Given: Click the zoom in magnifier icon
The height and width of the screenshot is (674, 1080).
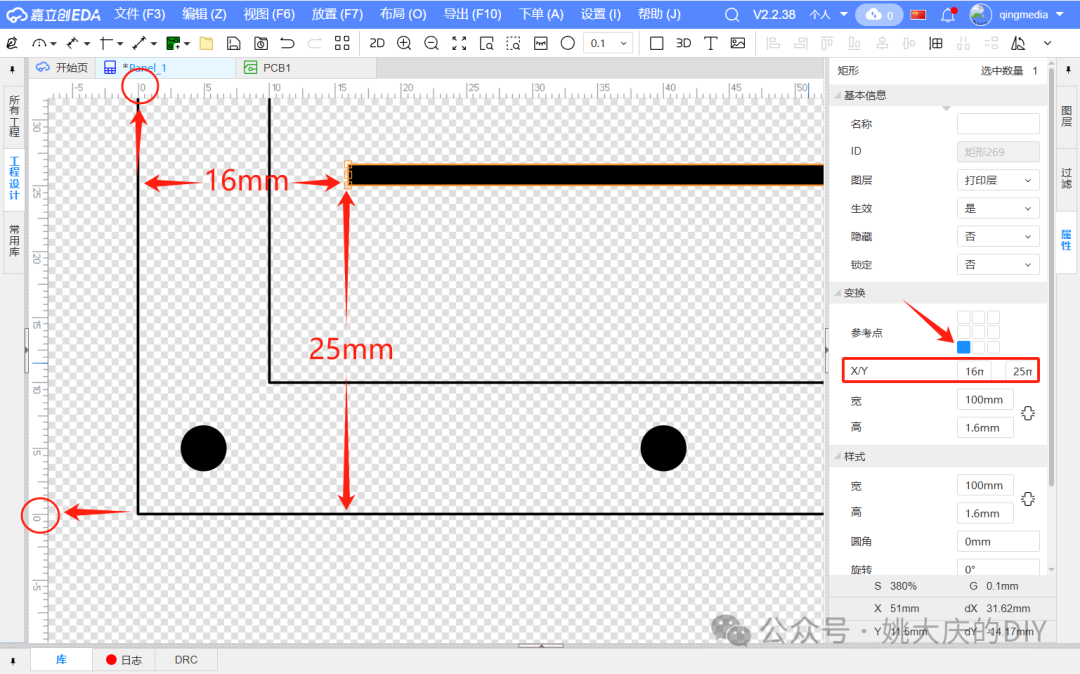Looking at the screenshot, I should 404,43.
